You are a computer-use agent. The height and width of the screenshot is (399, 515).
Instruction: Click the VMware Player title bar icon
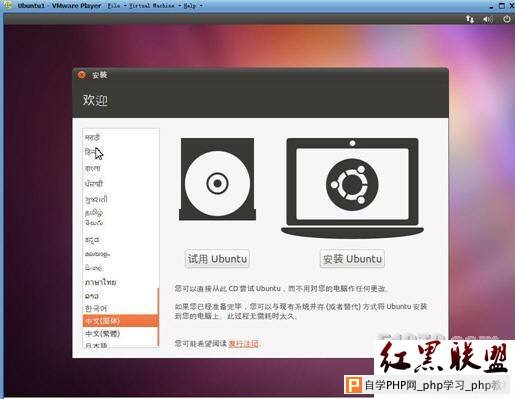click(8, 6)
